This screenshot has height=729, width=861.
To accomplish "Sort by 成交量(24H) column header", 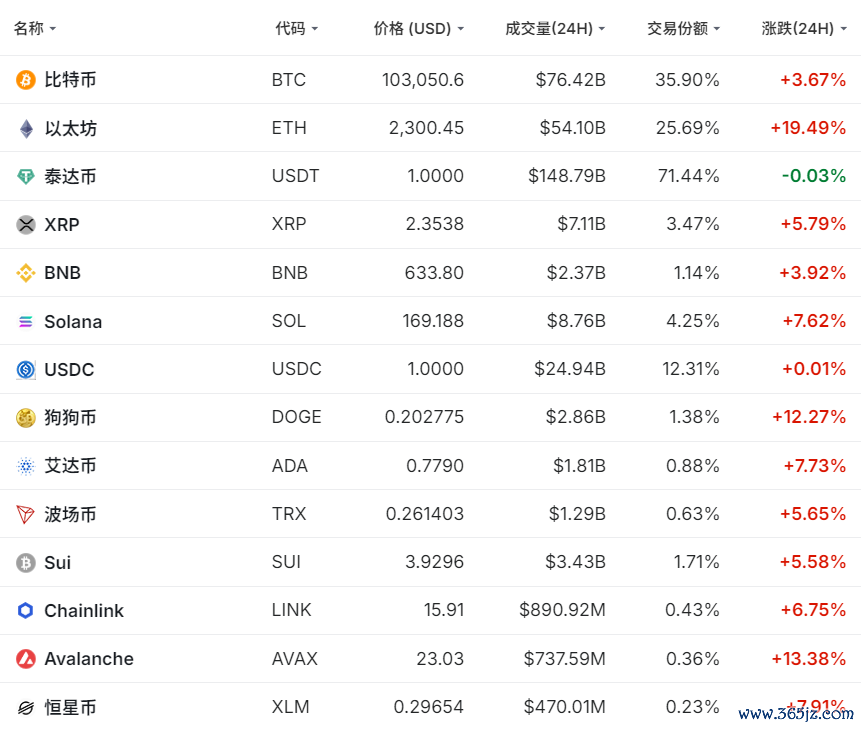I will (555, 29).
